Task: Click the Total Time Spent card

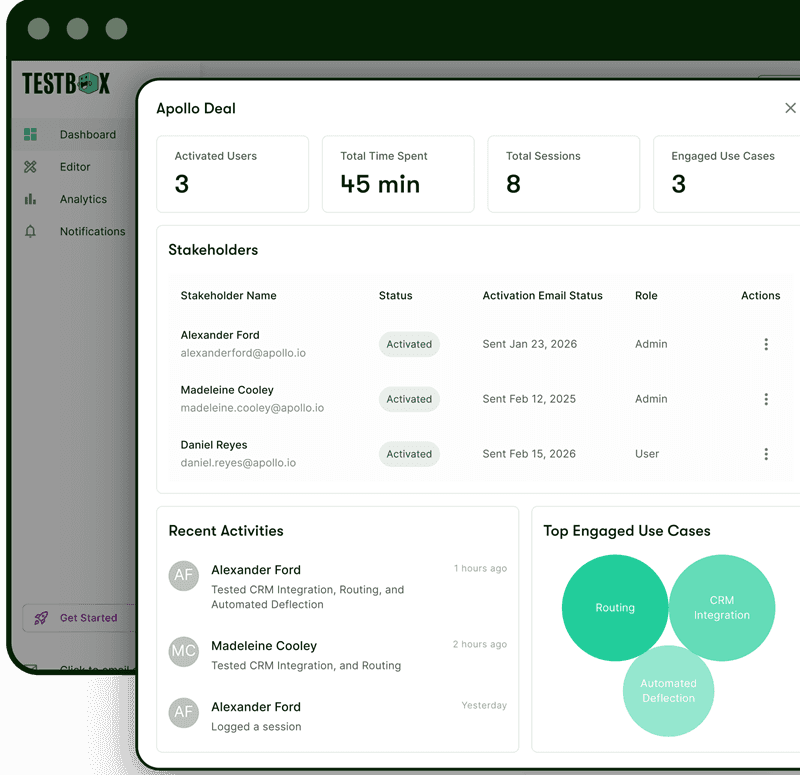Action: 398,174
